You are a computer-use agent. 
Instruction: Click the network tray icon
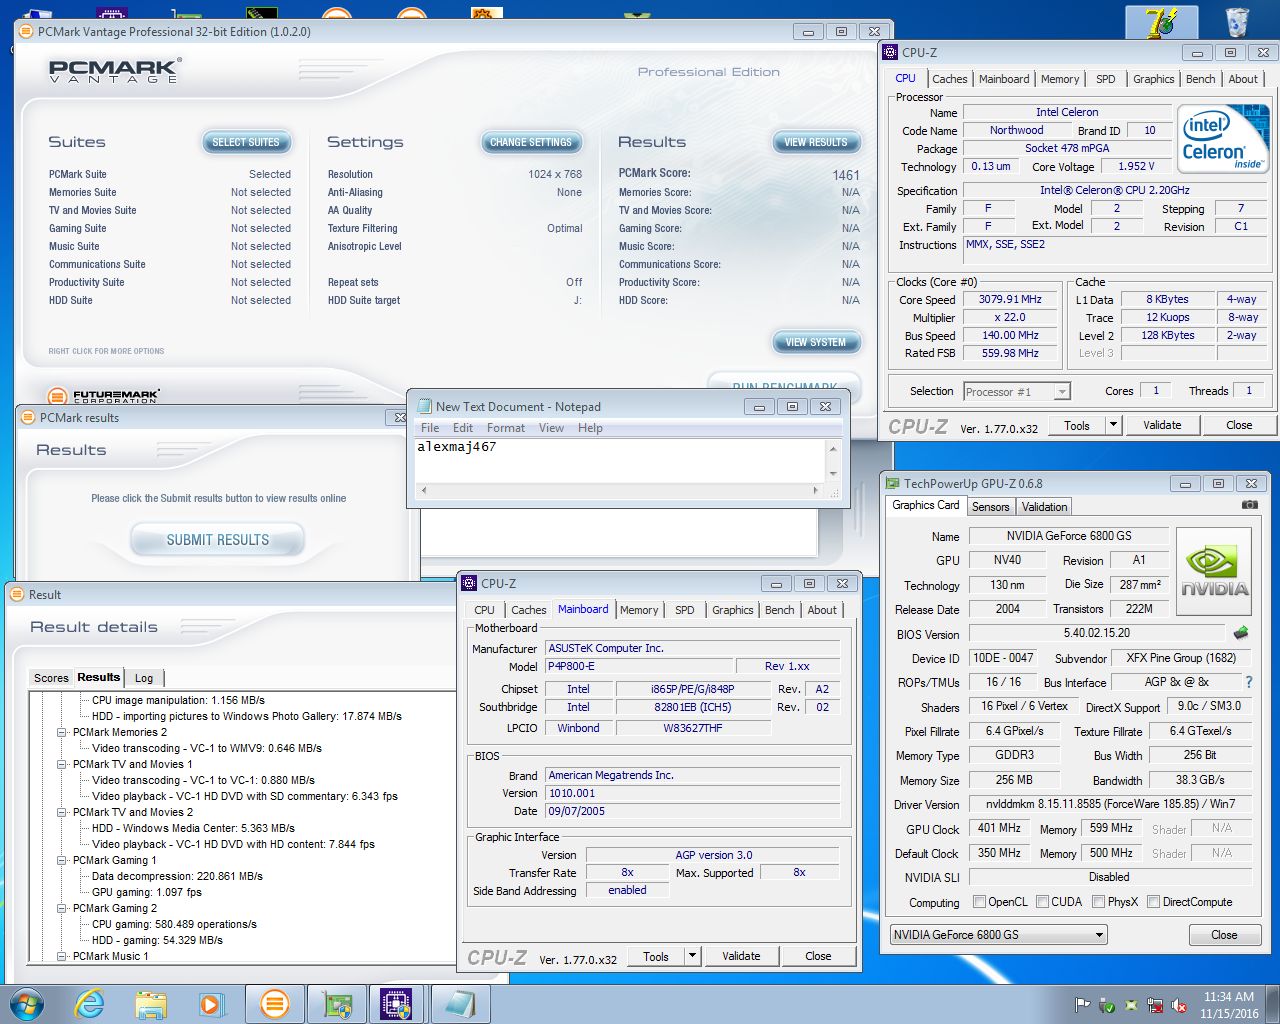1155,1005
